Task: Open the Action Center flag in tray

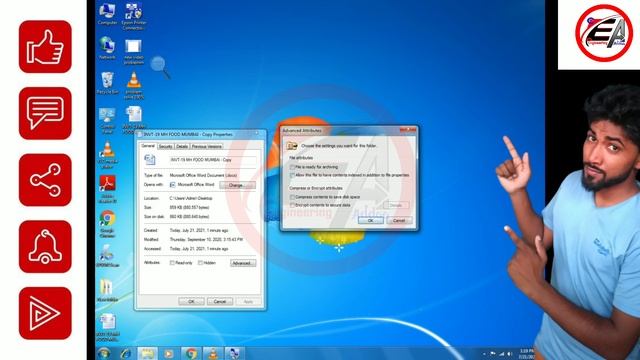Action: (x=493, y=354)
